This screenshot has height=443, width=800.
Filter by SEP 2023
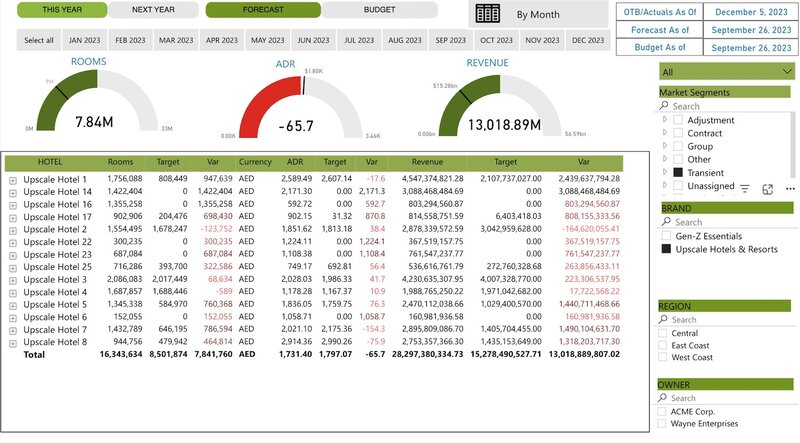(x=451, y=40)
